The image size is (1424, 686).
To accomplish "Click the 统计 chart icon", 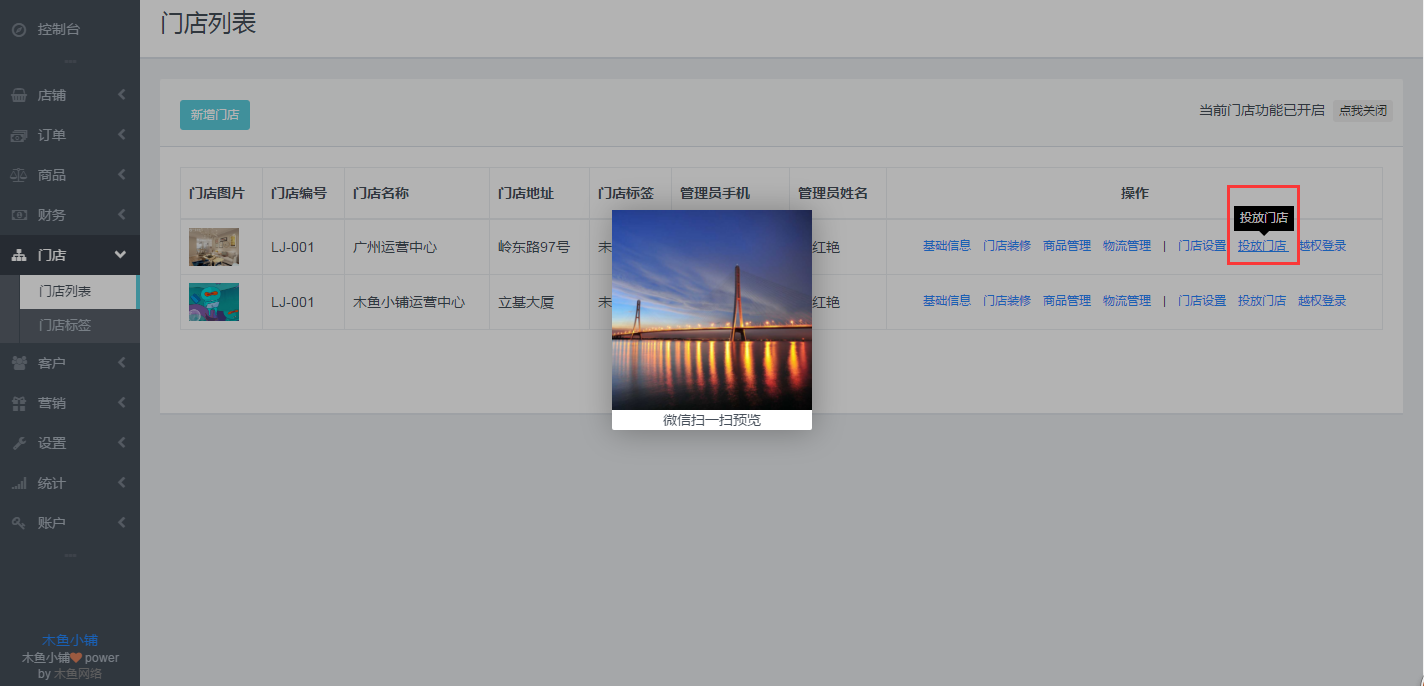I will 19,483.
